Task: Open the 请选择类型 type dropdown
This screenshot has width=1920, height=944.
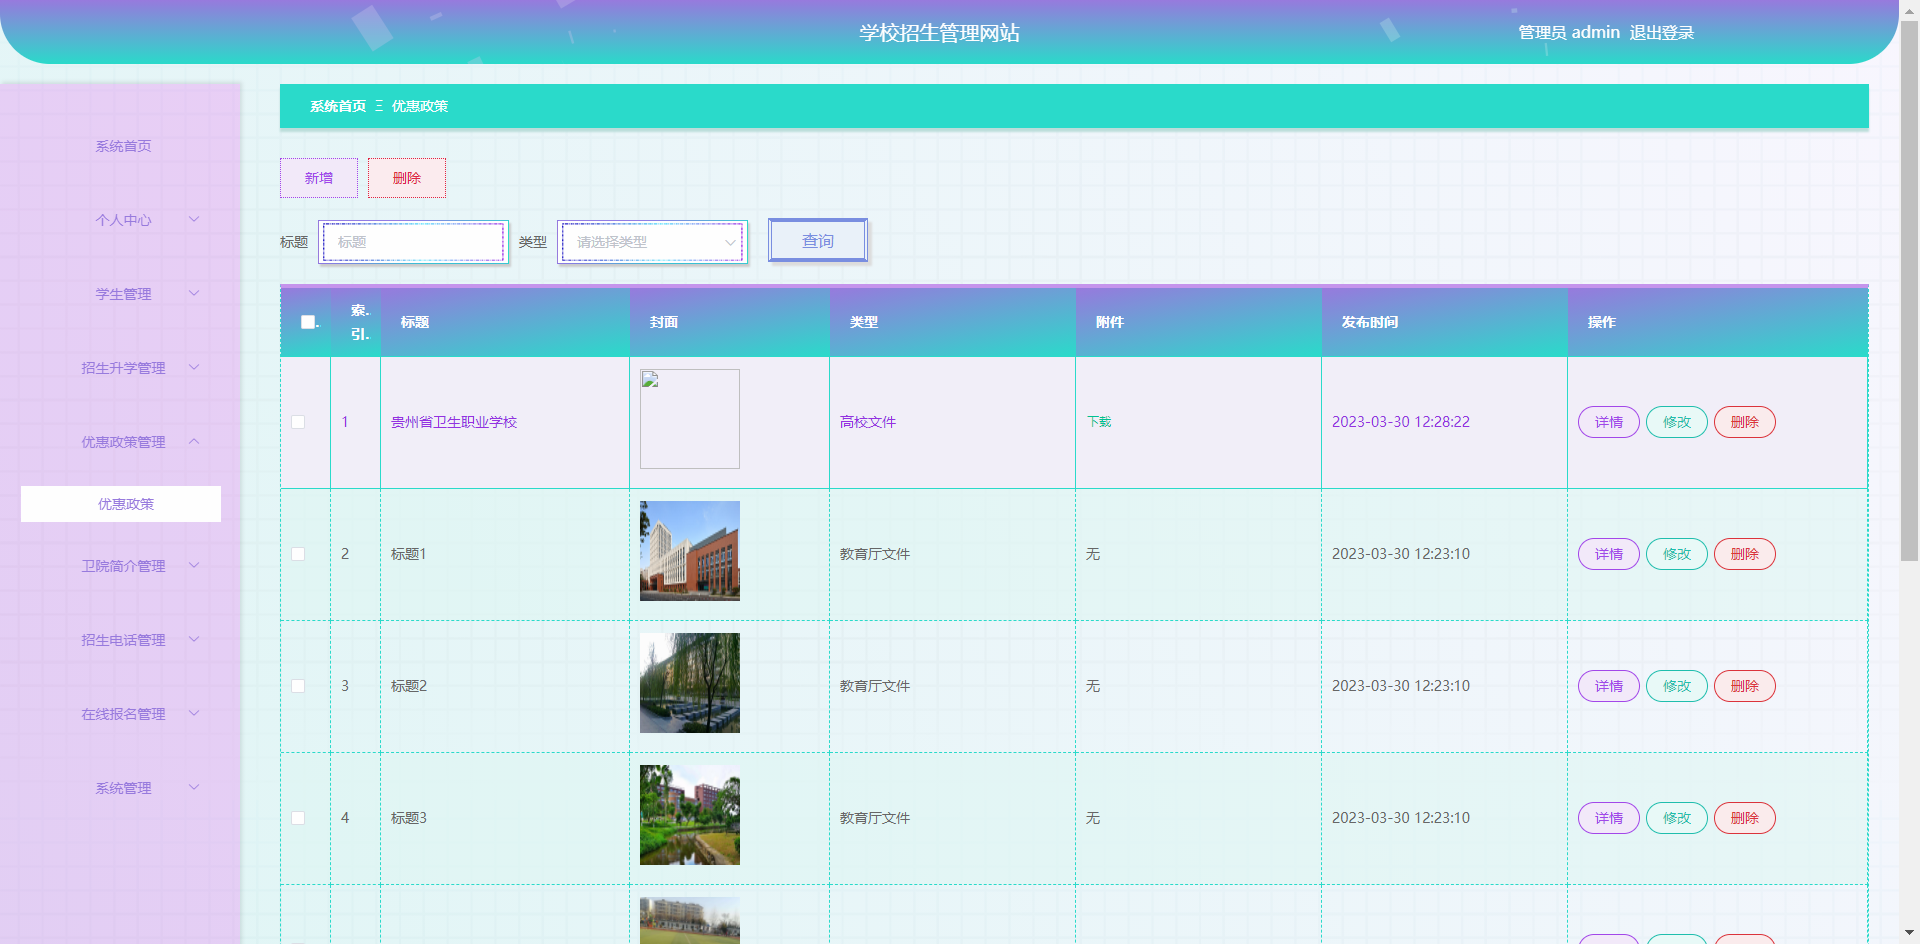Action: tap(652, 242)
